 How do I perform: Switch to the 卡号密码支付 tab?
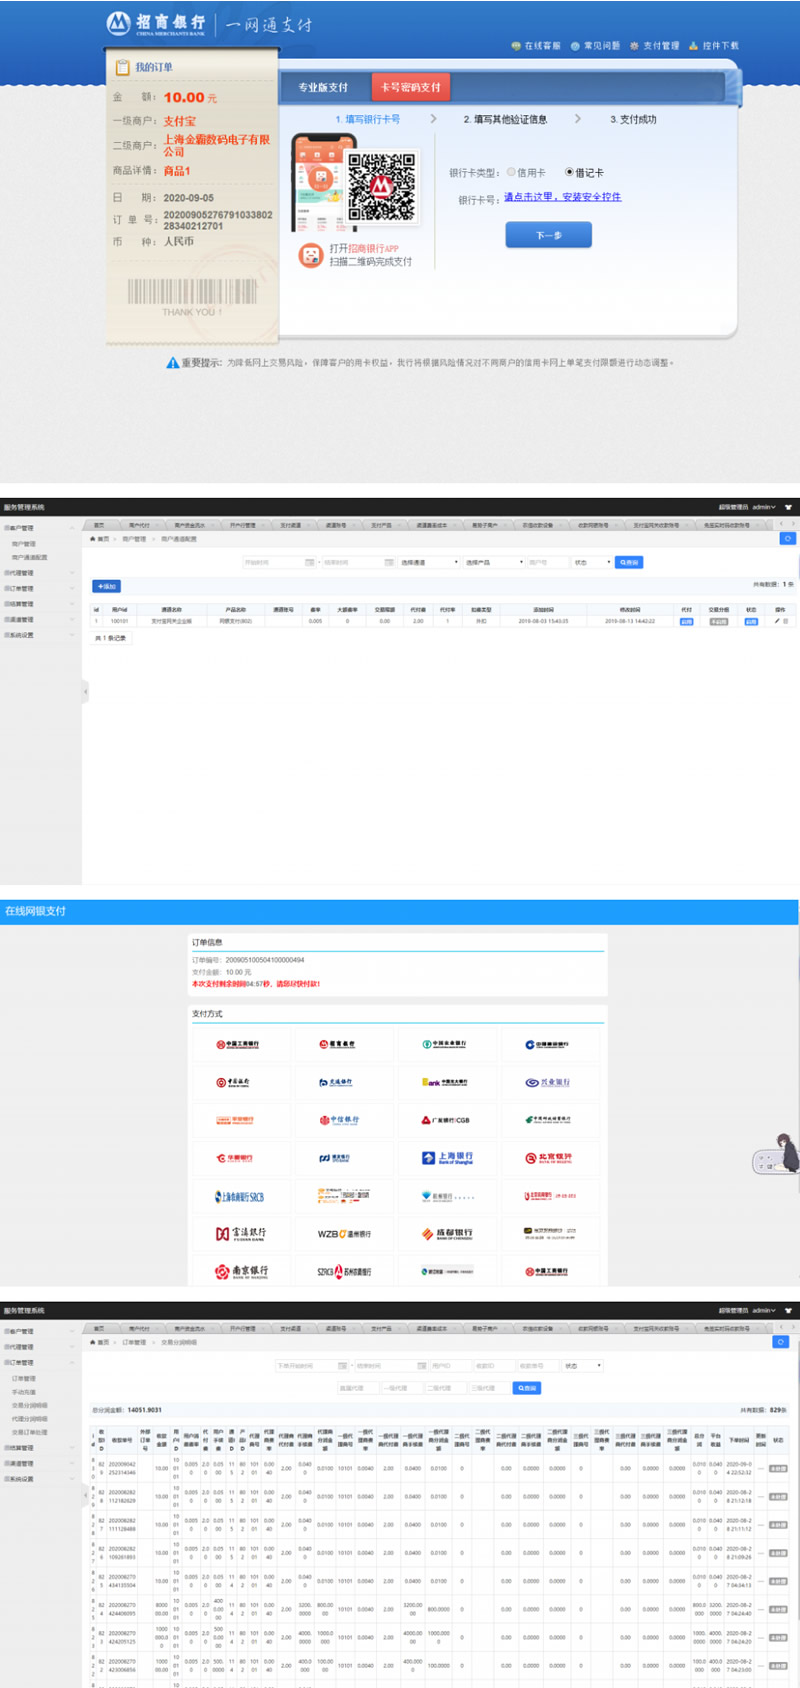click(x=410, y=88)
